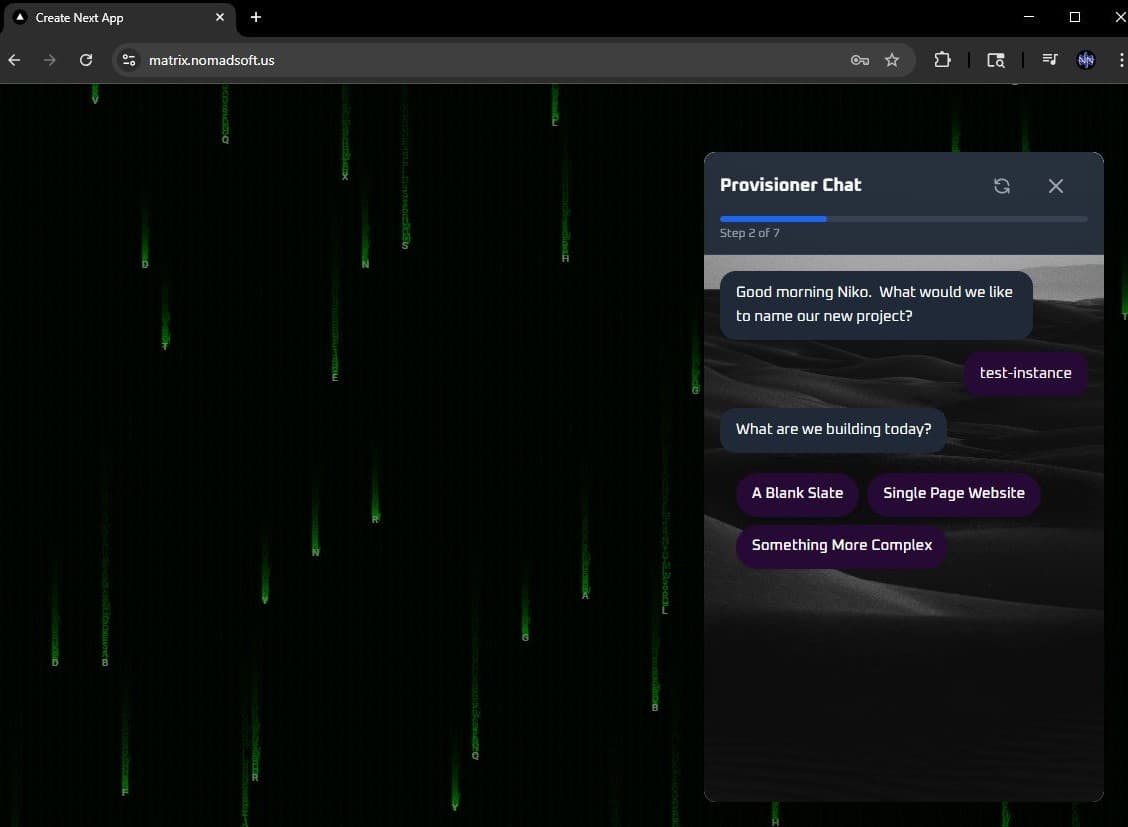
Task: Close the Provisioner Chat panel
Action: tap(1055, 186)
